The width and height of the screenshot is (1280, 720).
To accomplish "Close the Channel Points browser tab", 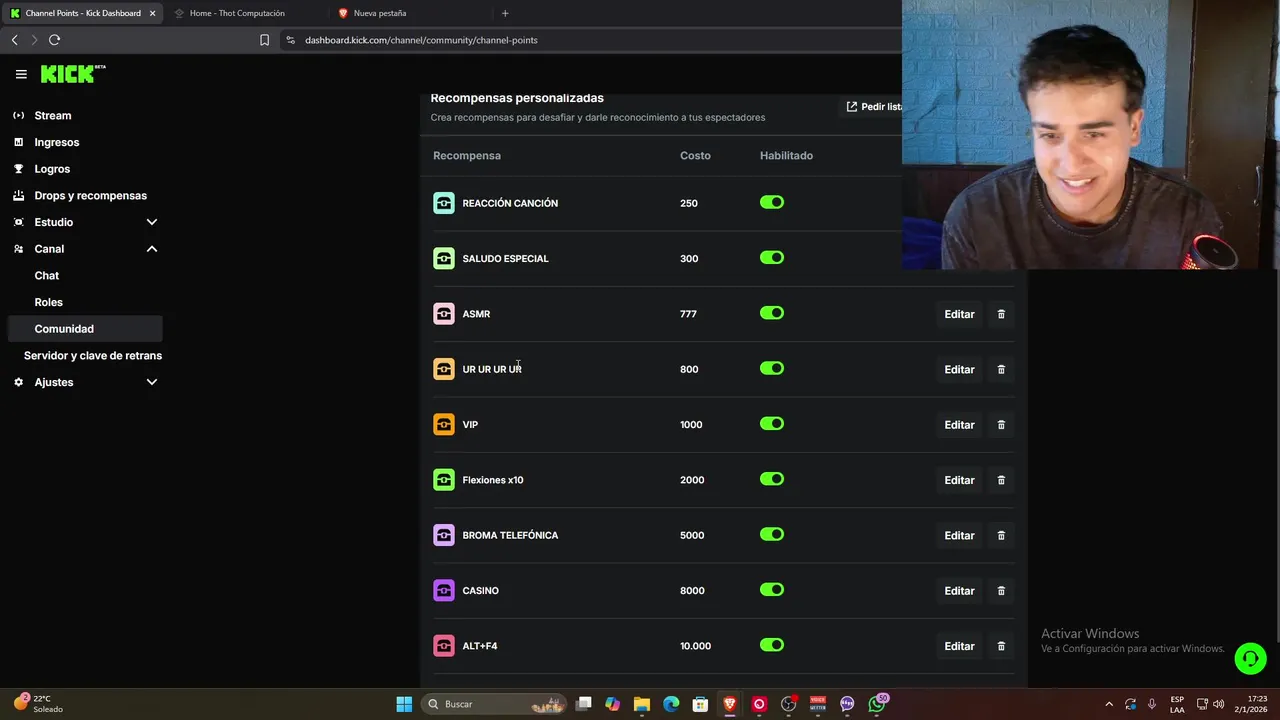I will tap(152, 13).
